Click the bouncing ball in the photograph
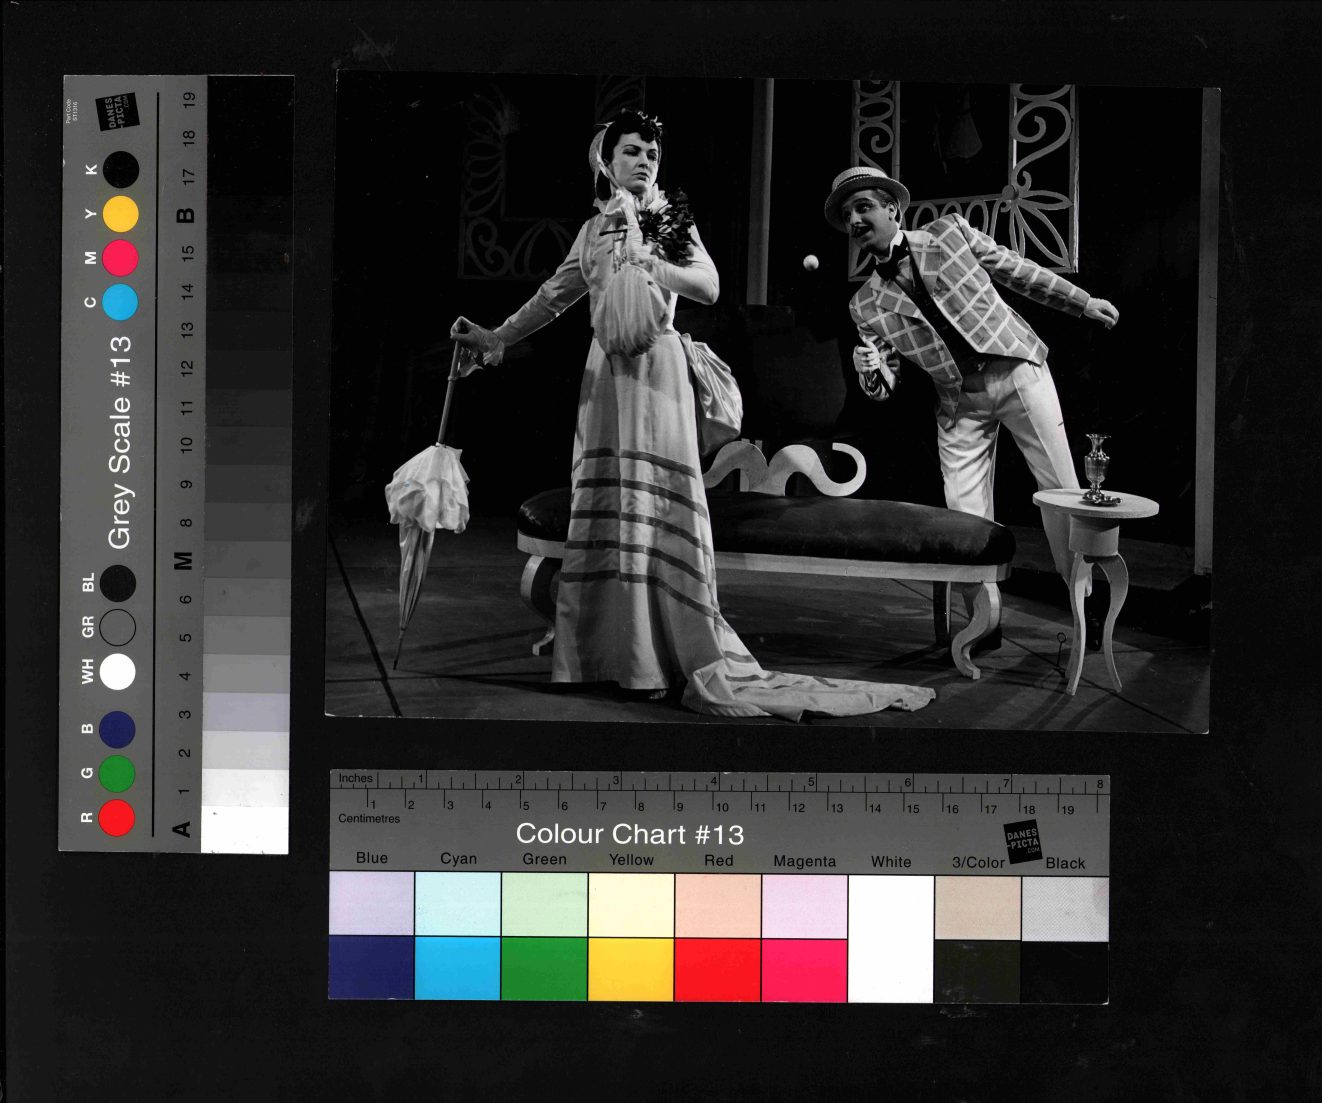The width and height of the screenshot is (1322, 1103). tap(811, 263)
